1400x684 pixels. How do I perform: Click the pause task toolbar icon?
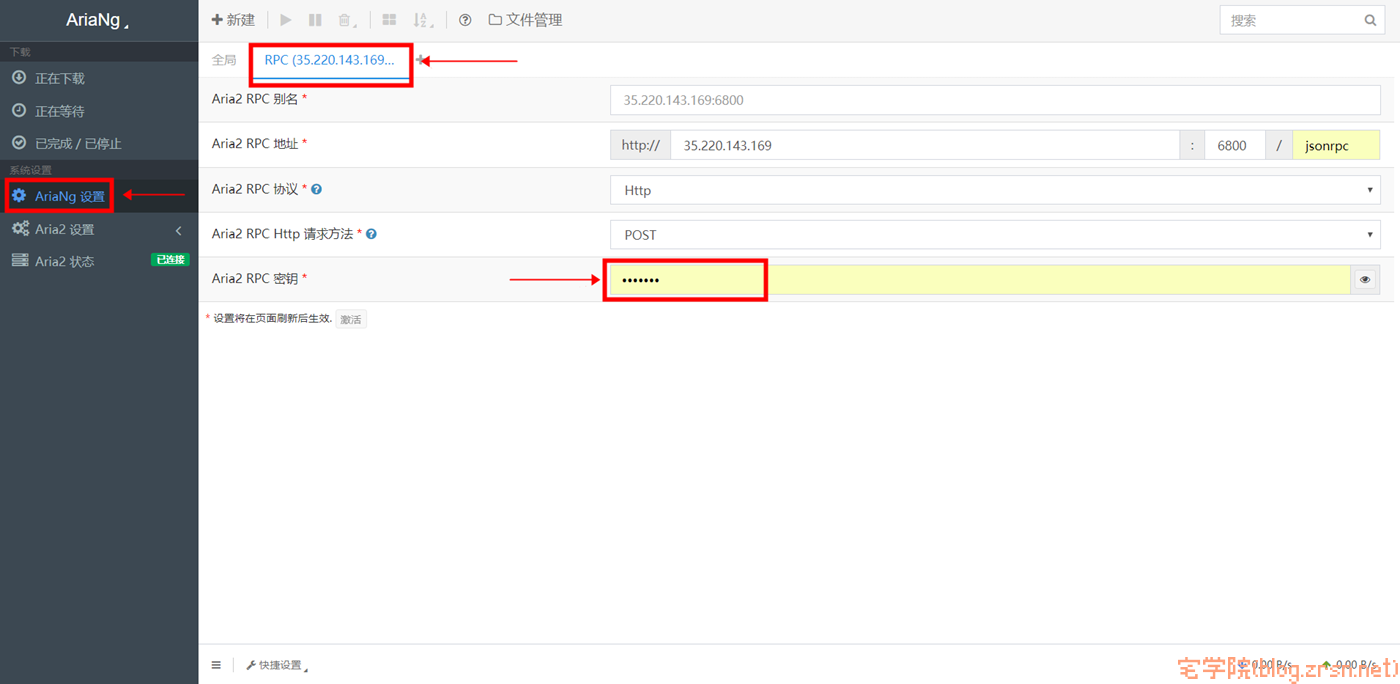coord(315,20)
